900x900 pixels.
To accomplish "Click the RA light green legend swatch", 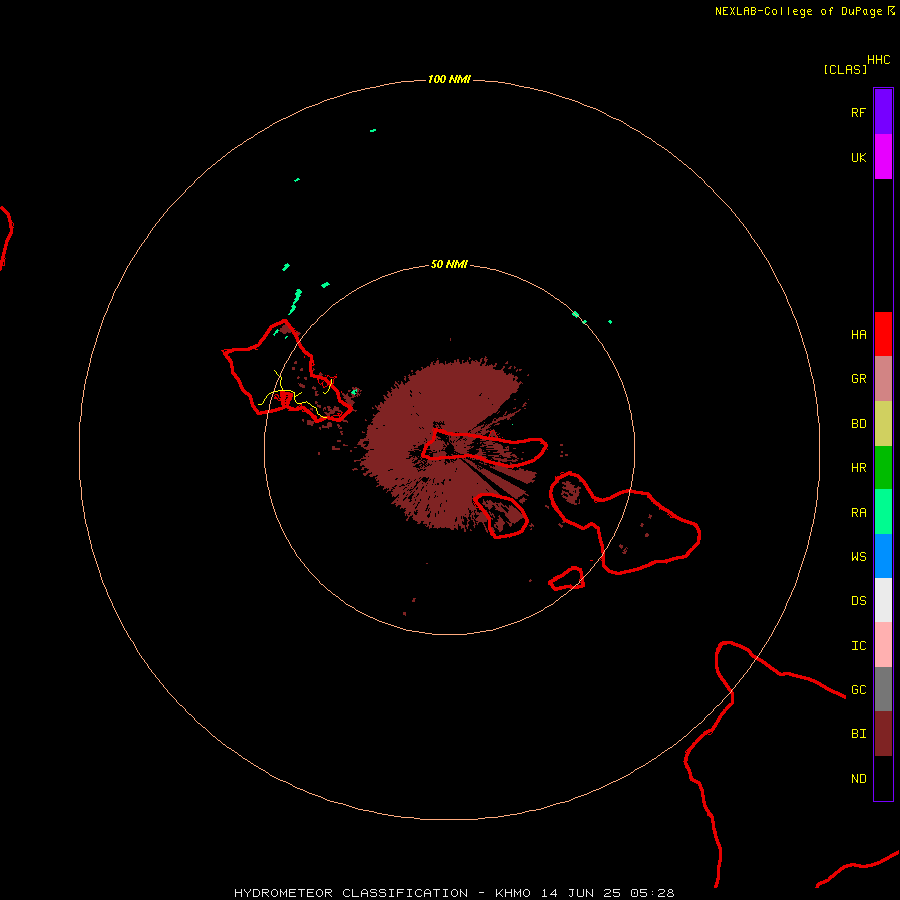I will pyautogui.click(x=883, y=512).
